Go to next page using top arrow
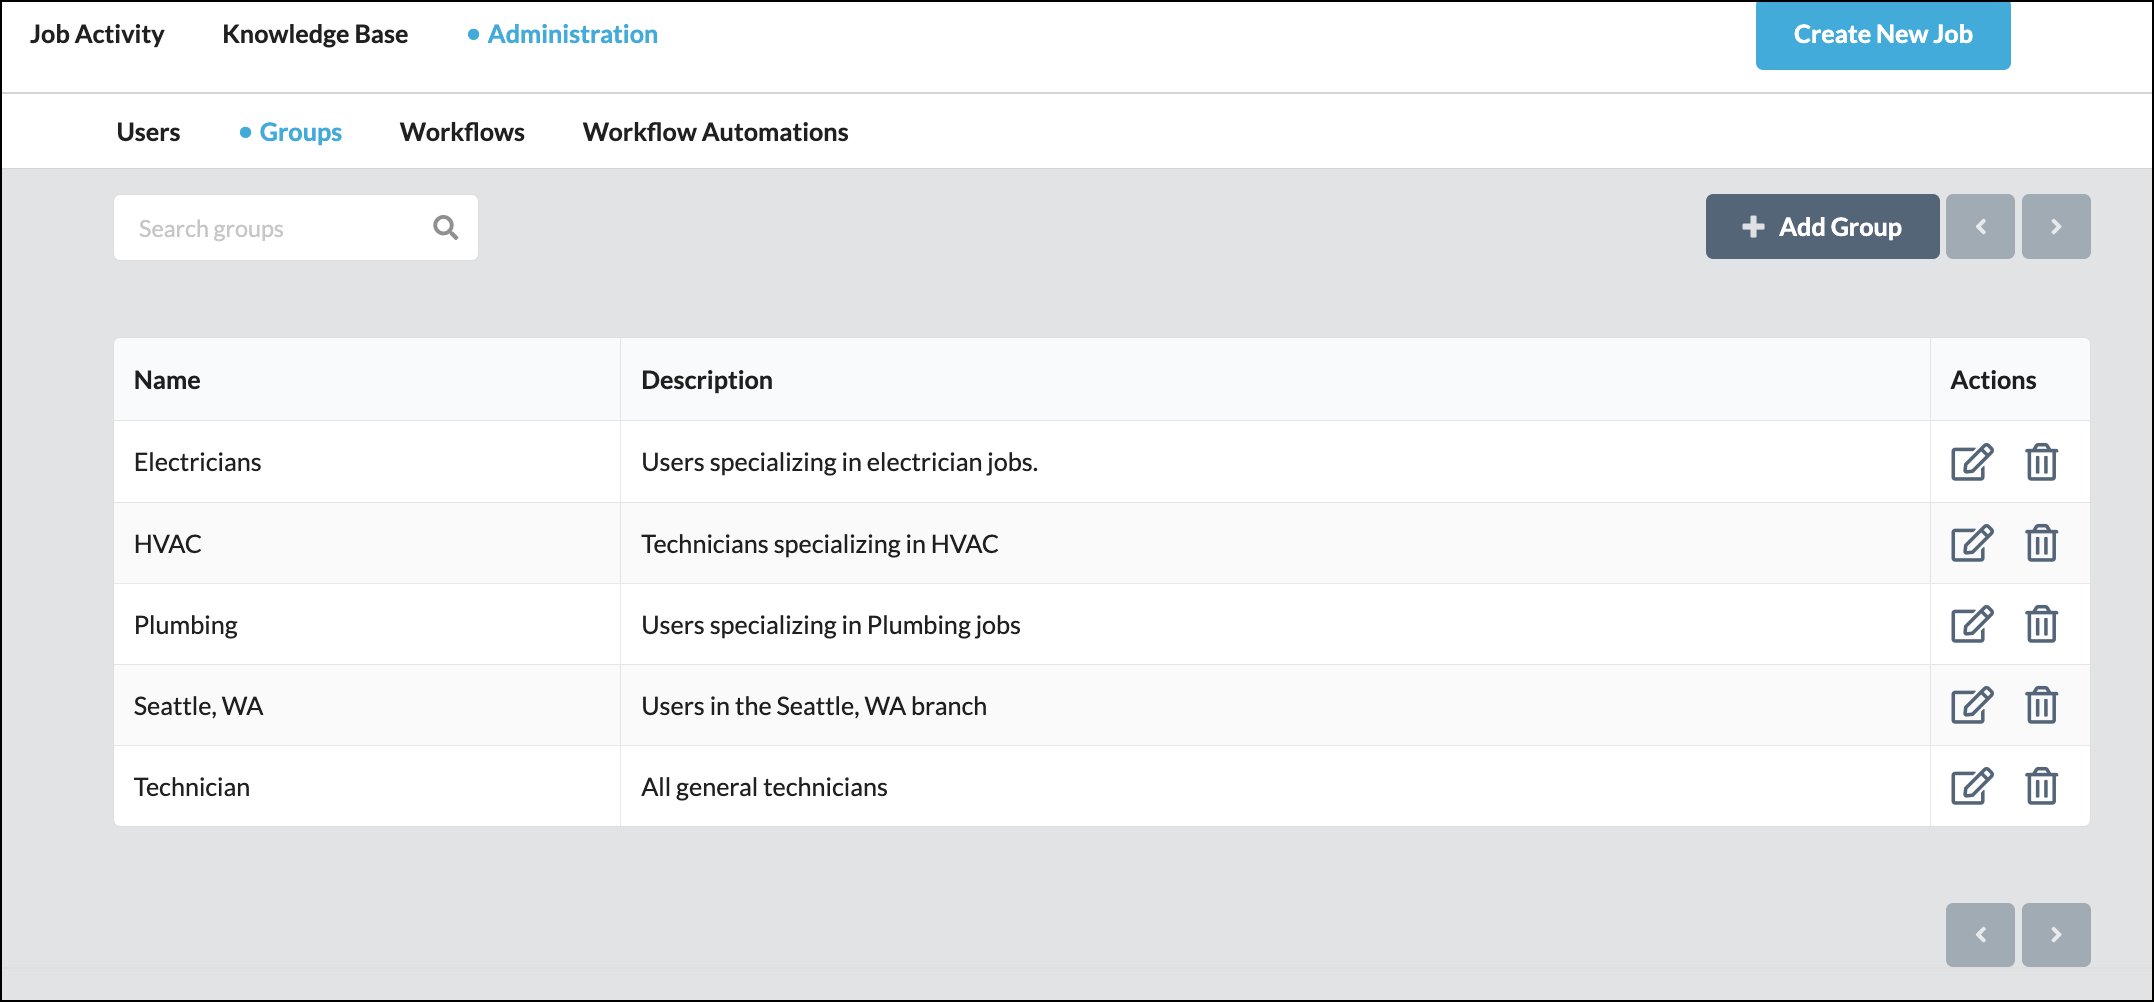Viewport: 2154px width, 1002px height. [x=2055, y=227]
